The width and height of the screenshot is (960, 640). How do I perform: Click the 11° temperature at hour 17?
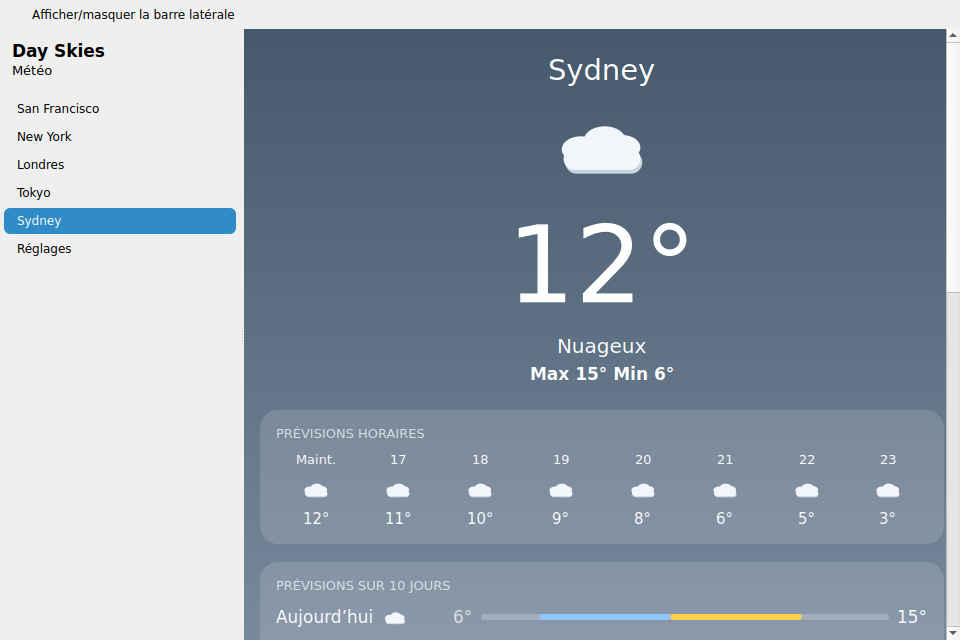tap(398, 518)
